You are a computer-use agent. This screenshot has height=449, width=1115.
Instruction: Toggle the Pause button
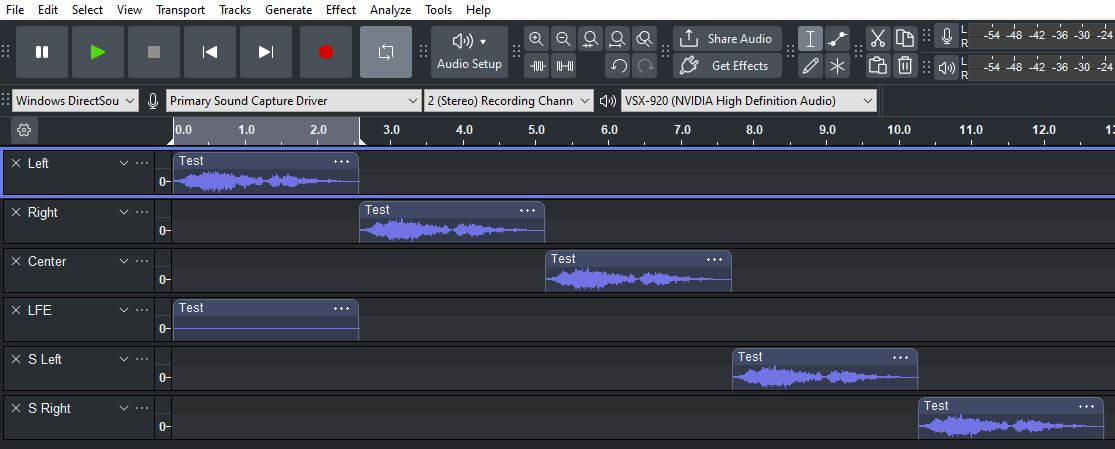42,52
